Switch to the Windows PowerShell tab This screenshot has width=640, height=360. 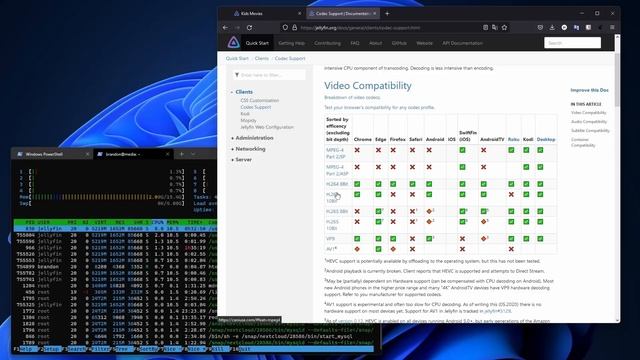pyautogui.click(x=52, y=154)
